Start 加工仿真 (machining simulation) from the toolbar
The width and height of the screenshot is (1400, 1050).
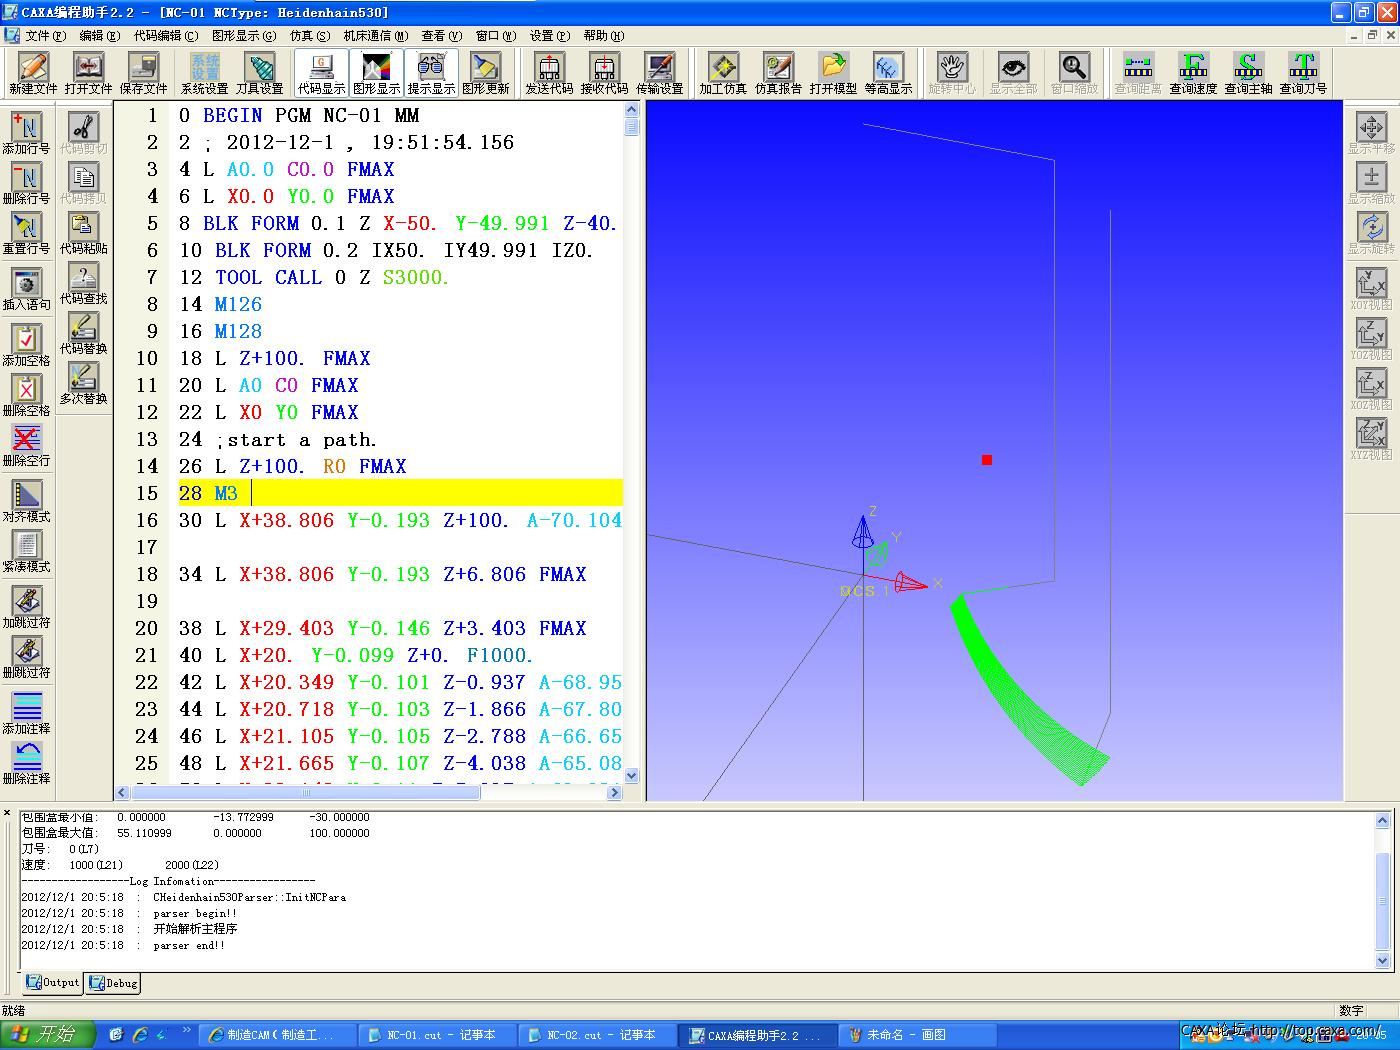pyautogui.click(x=723, y=73)
